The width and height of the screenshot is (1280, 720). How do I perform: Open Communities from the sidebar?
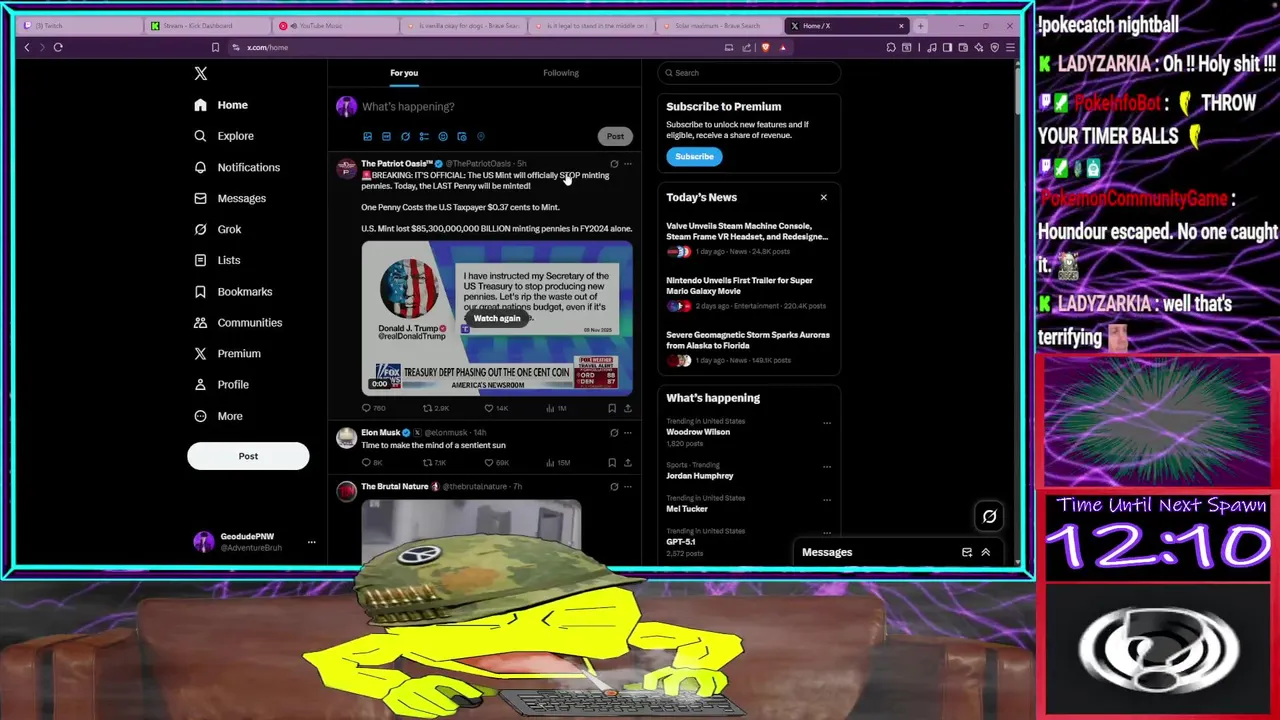pos(238,322)
